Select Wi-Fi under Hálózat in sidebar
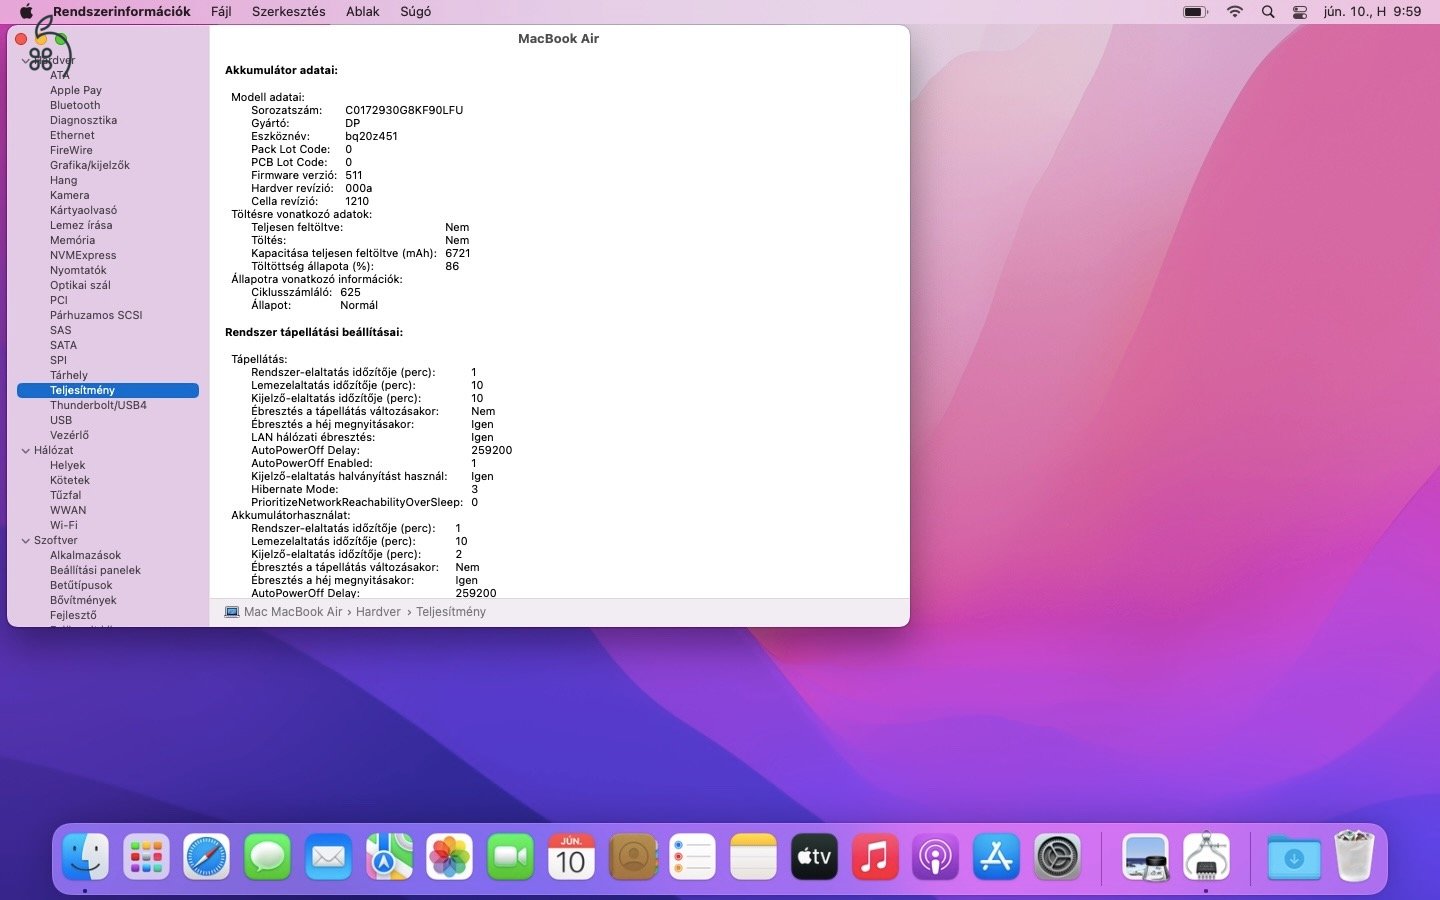This screenshot has height=900, width=1440. (64, 525)
